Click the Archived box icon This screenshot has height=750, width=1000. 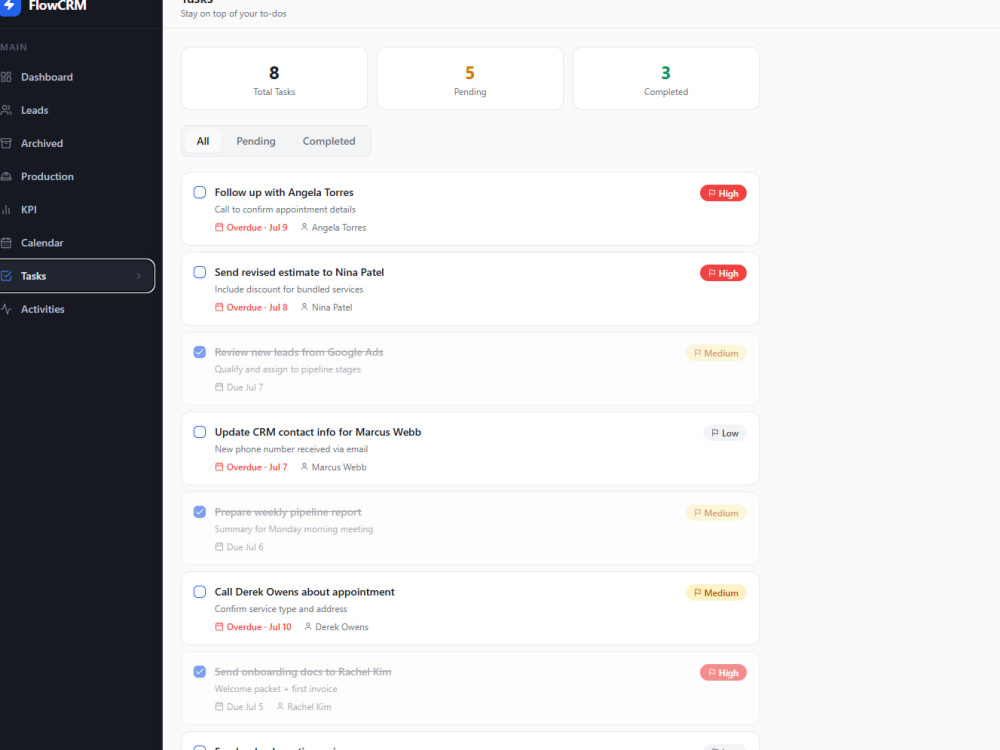[x=6, y=143]
